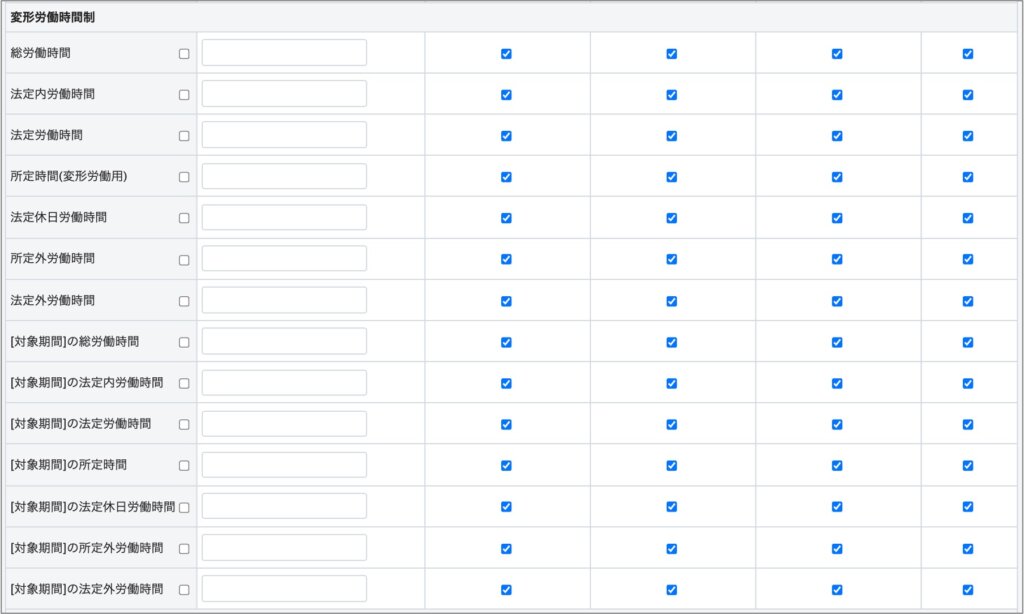Uncheck first checked box in 法定内労働時間 row

point(506,95)
